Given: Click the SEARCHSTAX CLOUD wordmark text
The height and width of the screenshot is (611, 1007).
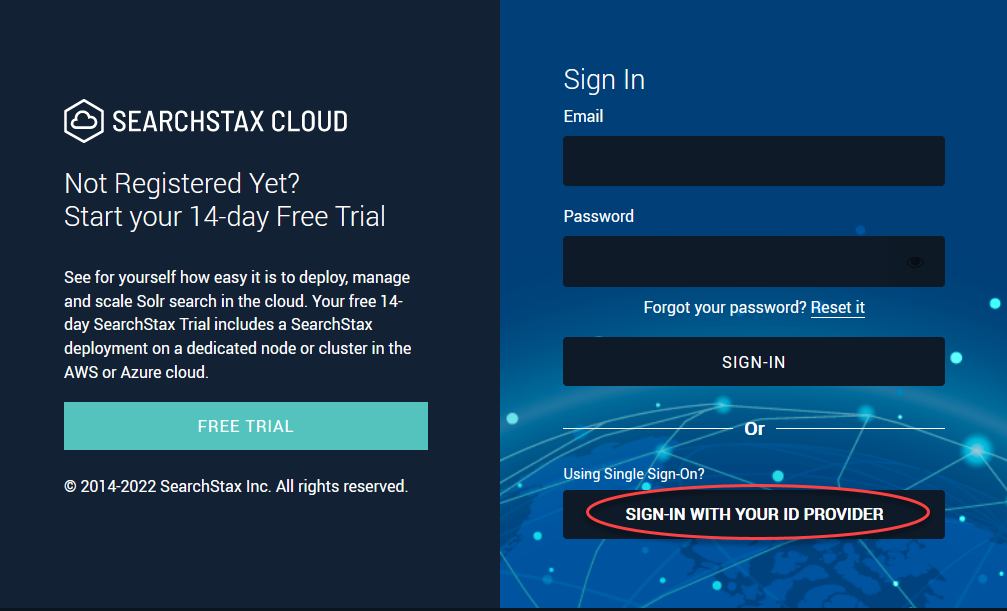Looking at the screenshot, I should click(x=230, y=121).
